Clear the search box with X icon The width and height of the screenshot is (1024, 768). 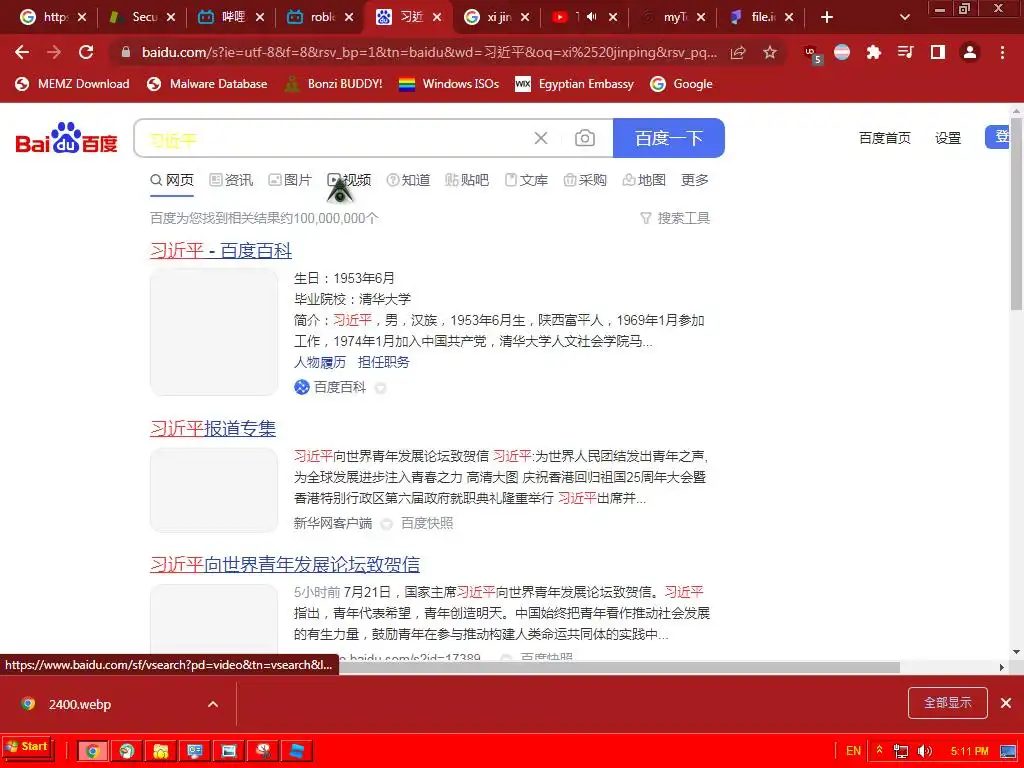[541, 138]
